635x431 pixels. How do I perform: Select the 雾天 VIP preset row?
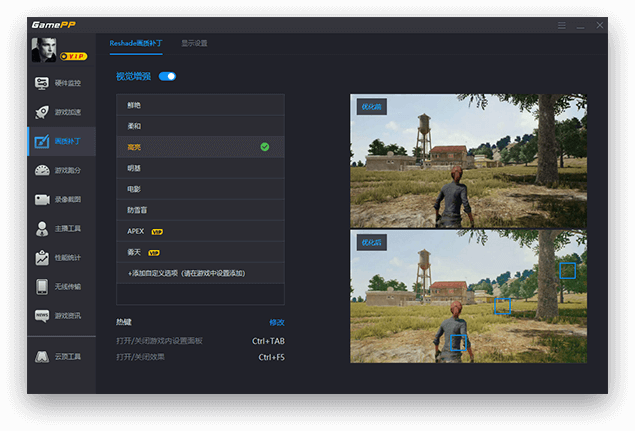coord(200,252)
